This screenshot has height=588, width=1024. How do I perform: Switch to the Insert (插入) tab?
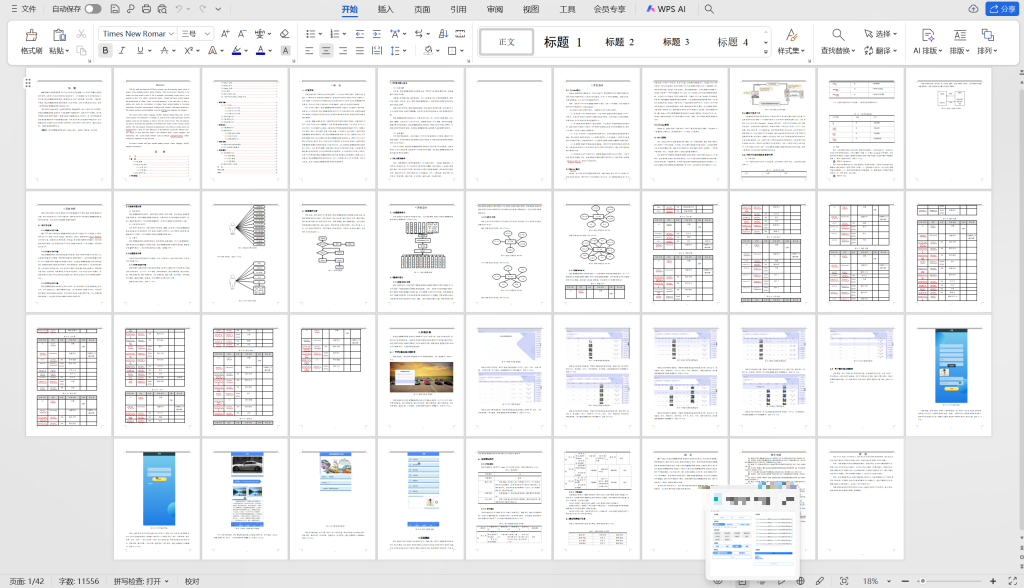(x=385, y=9)
